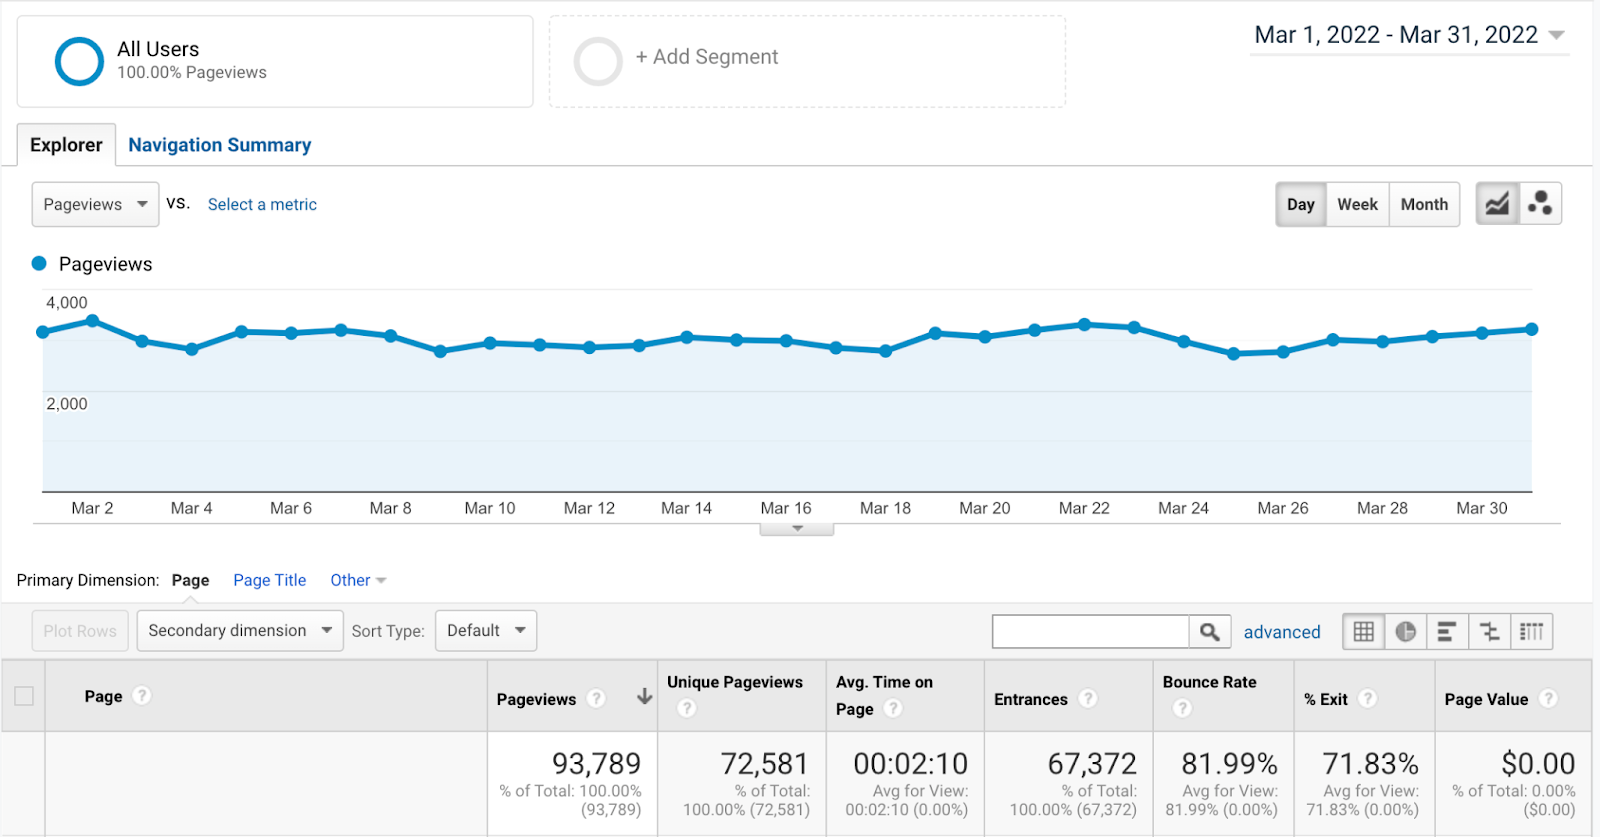Click the $0.00 page value total

pyautogui.click(x=1538, y=764)
